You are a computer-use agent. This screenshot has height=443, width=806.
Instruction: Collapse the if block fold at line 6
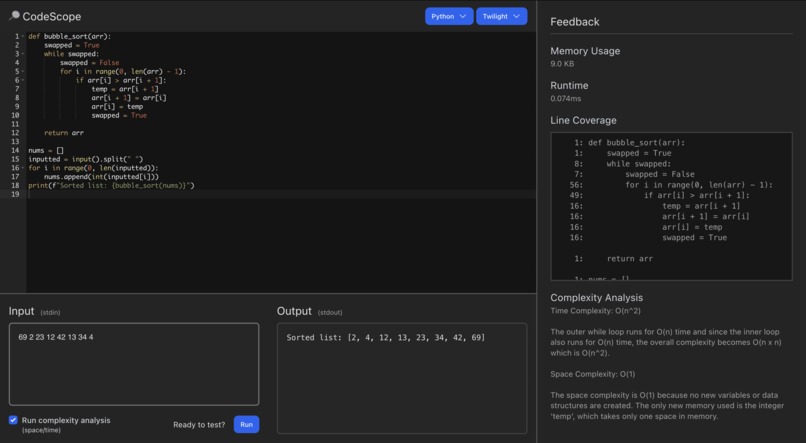[23, 80]
